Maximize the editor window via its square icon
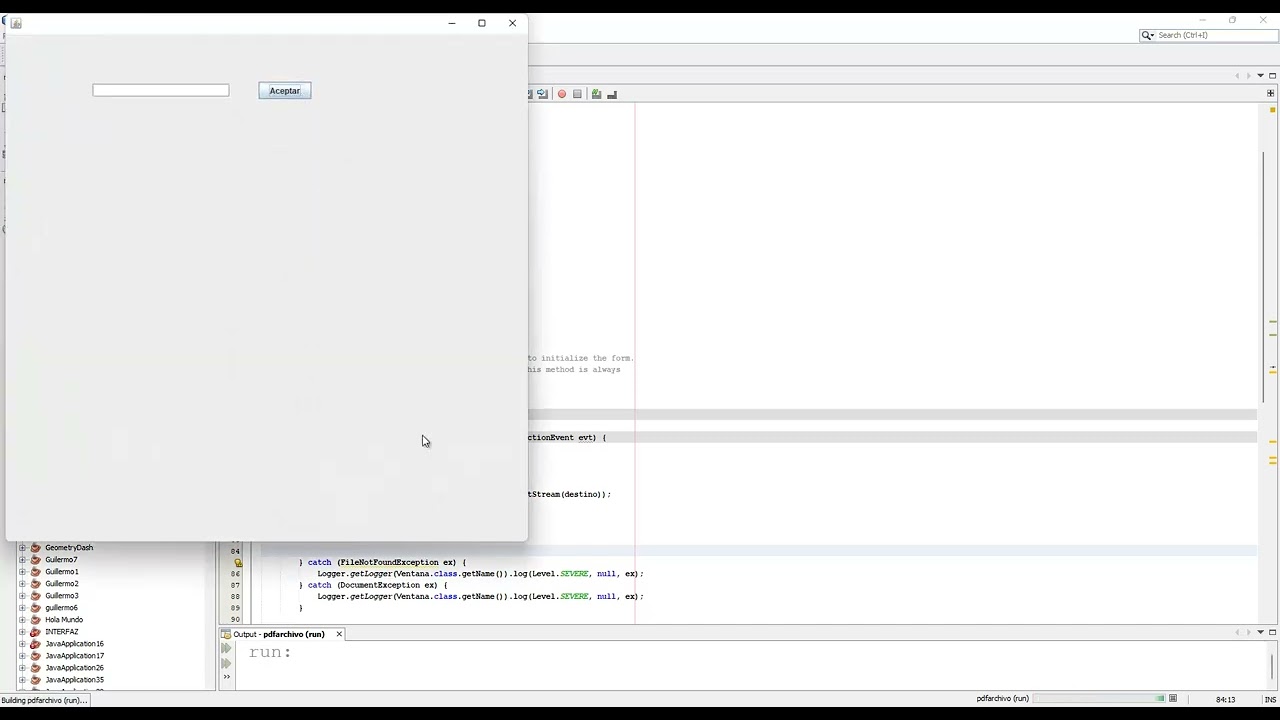 click(x=1272, y=76)
